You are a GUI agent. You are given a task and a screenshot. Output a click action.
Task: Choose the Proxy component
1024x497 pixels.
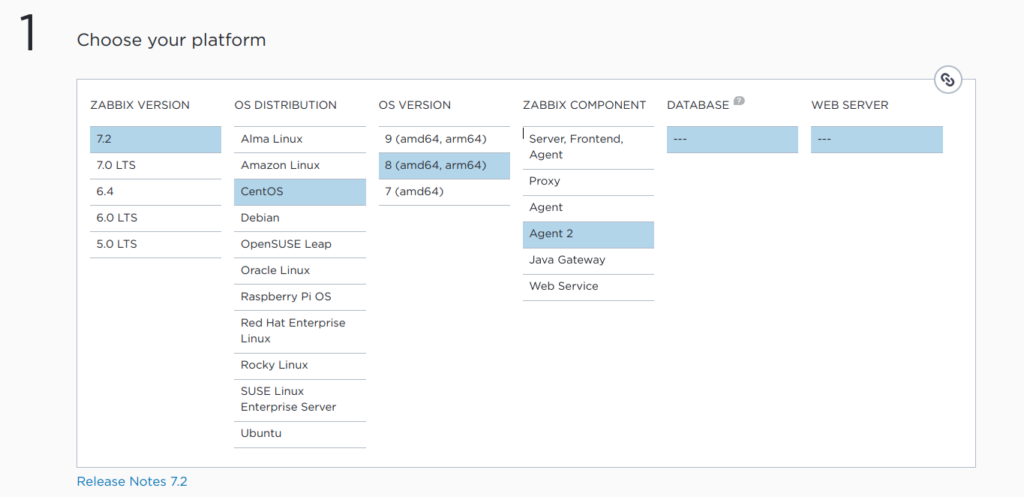588,182
